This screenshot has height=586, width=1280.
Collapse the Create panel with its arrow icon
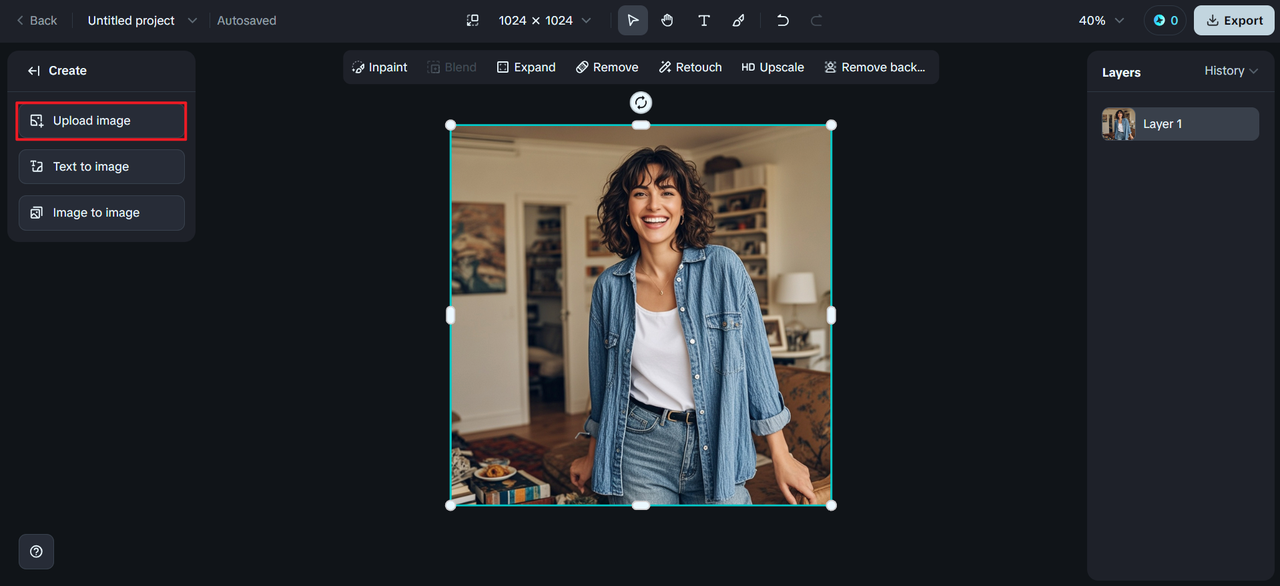(x=33, y=71)
